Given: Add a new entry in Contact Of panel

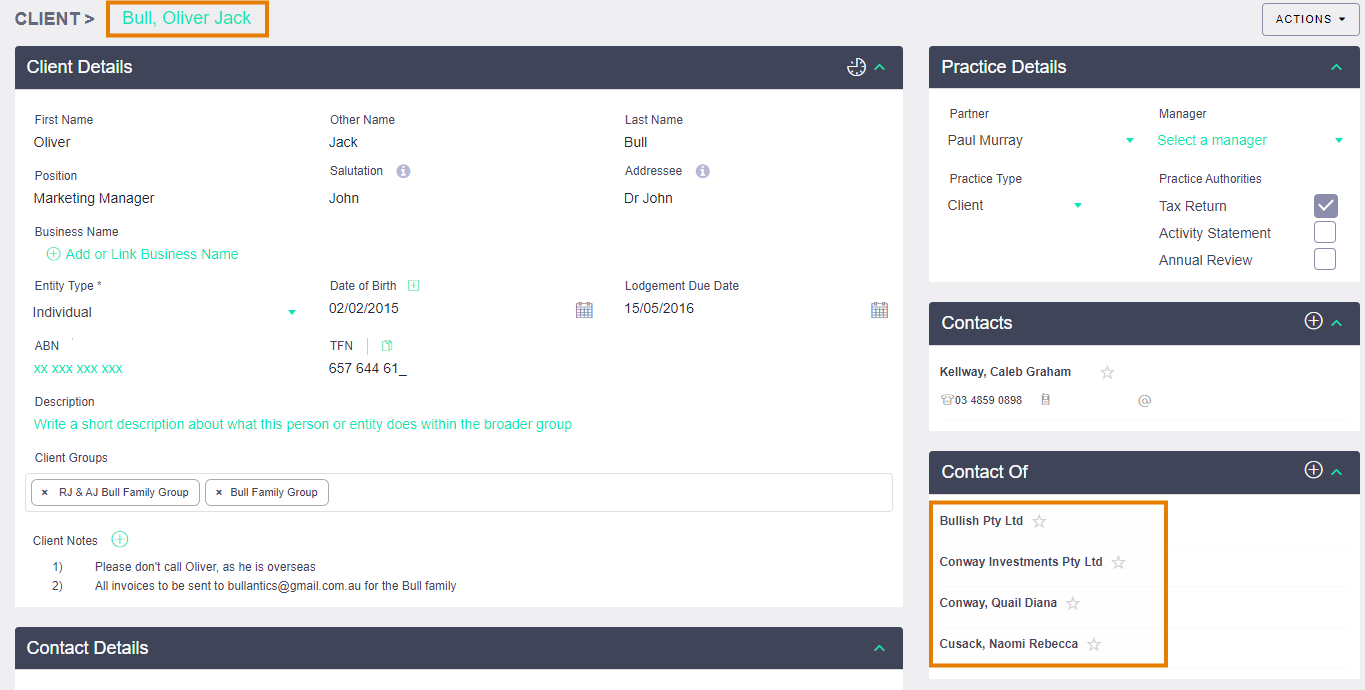Looking at the screenshot, I should tap(1314, 470).
